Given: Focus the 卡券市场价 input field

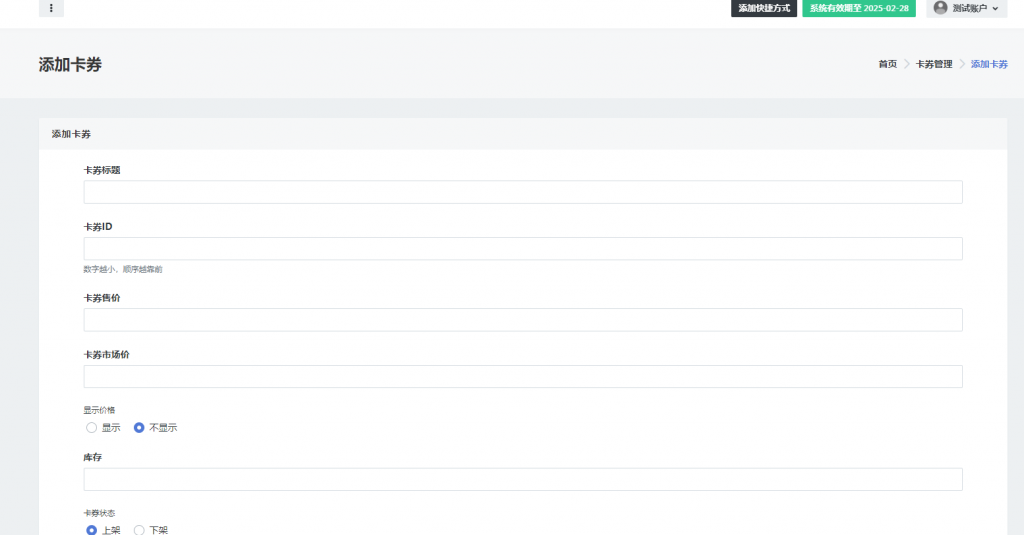Looking at the screenshot, I should [x=522, y=377].
